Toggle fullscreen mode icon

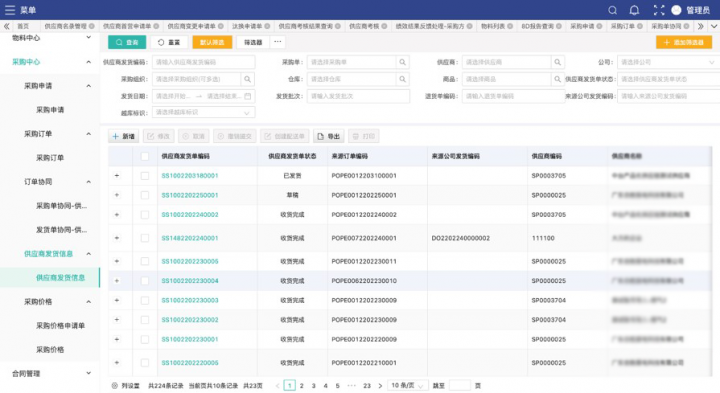[x=658, y=10]
